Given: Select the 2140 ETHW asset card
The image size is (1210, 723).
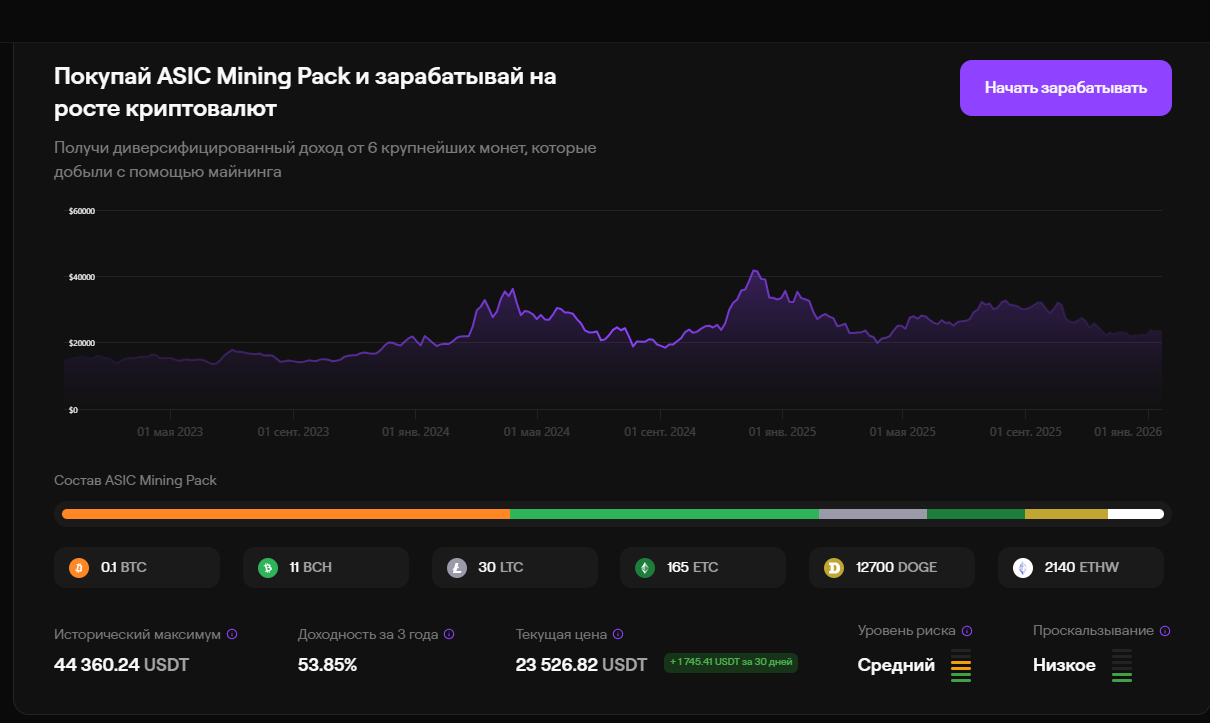Looking at the screenshot, I should (x=1081, y=567).
